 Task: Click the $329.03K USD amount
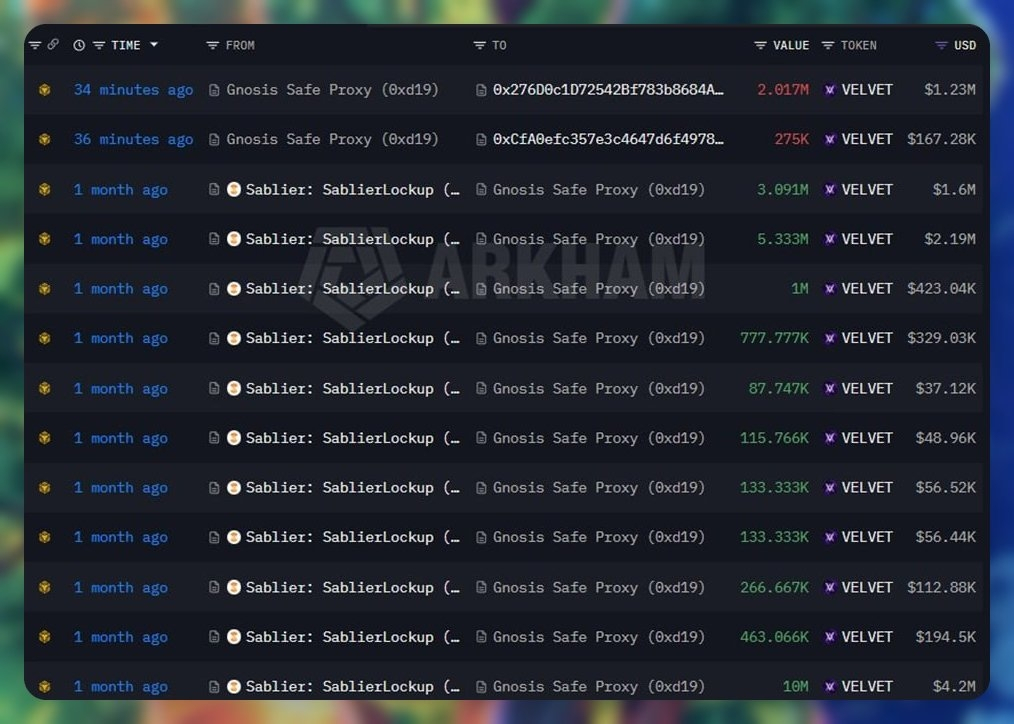(x=941, y=338)
